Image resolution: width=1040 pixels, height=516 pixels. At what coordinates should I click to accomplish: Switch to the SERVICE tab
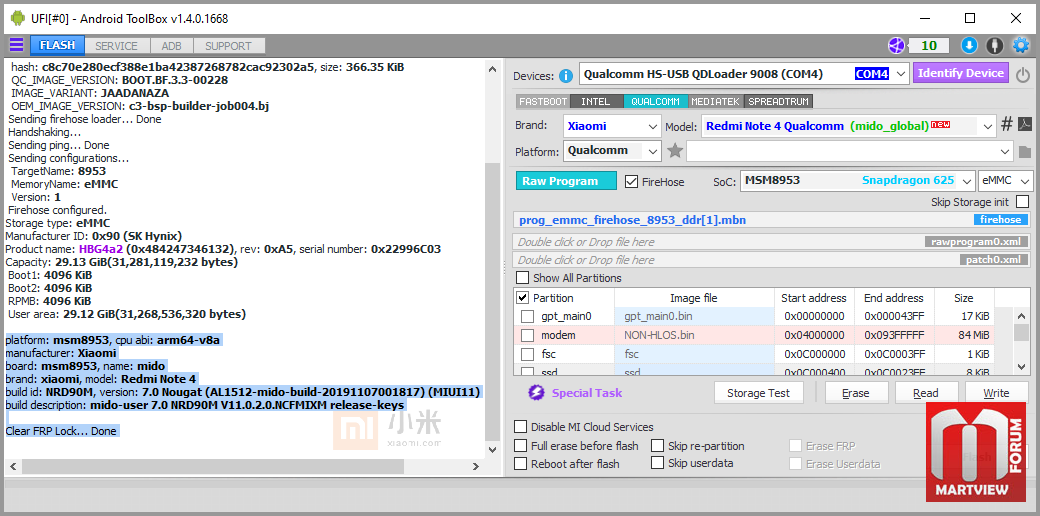116,46
